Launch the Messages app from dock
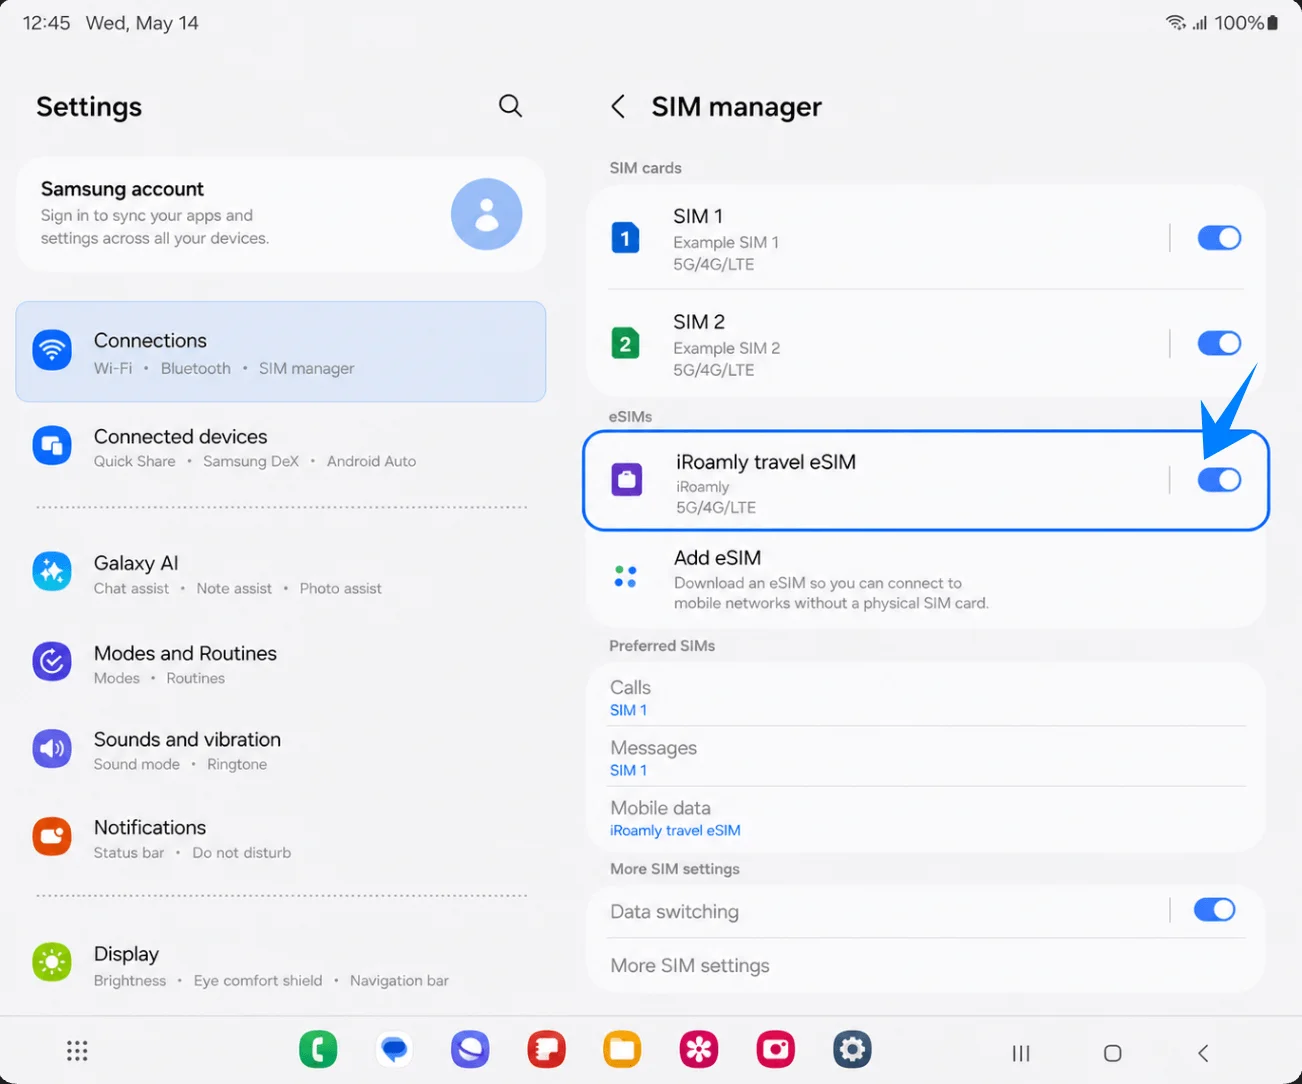Image resolution: width=1302 pixels, height=1084 pixels. point(395,1050)
